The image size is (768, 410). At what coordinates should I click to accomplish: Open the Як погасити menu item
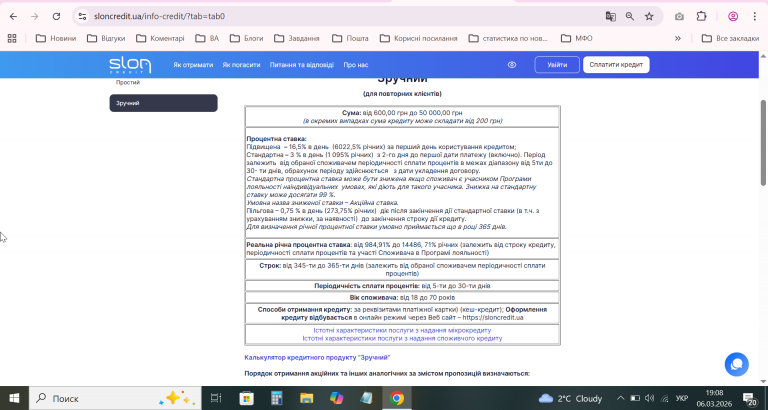241,65
